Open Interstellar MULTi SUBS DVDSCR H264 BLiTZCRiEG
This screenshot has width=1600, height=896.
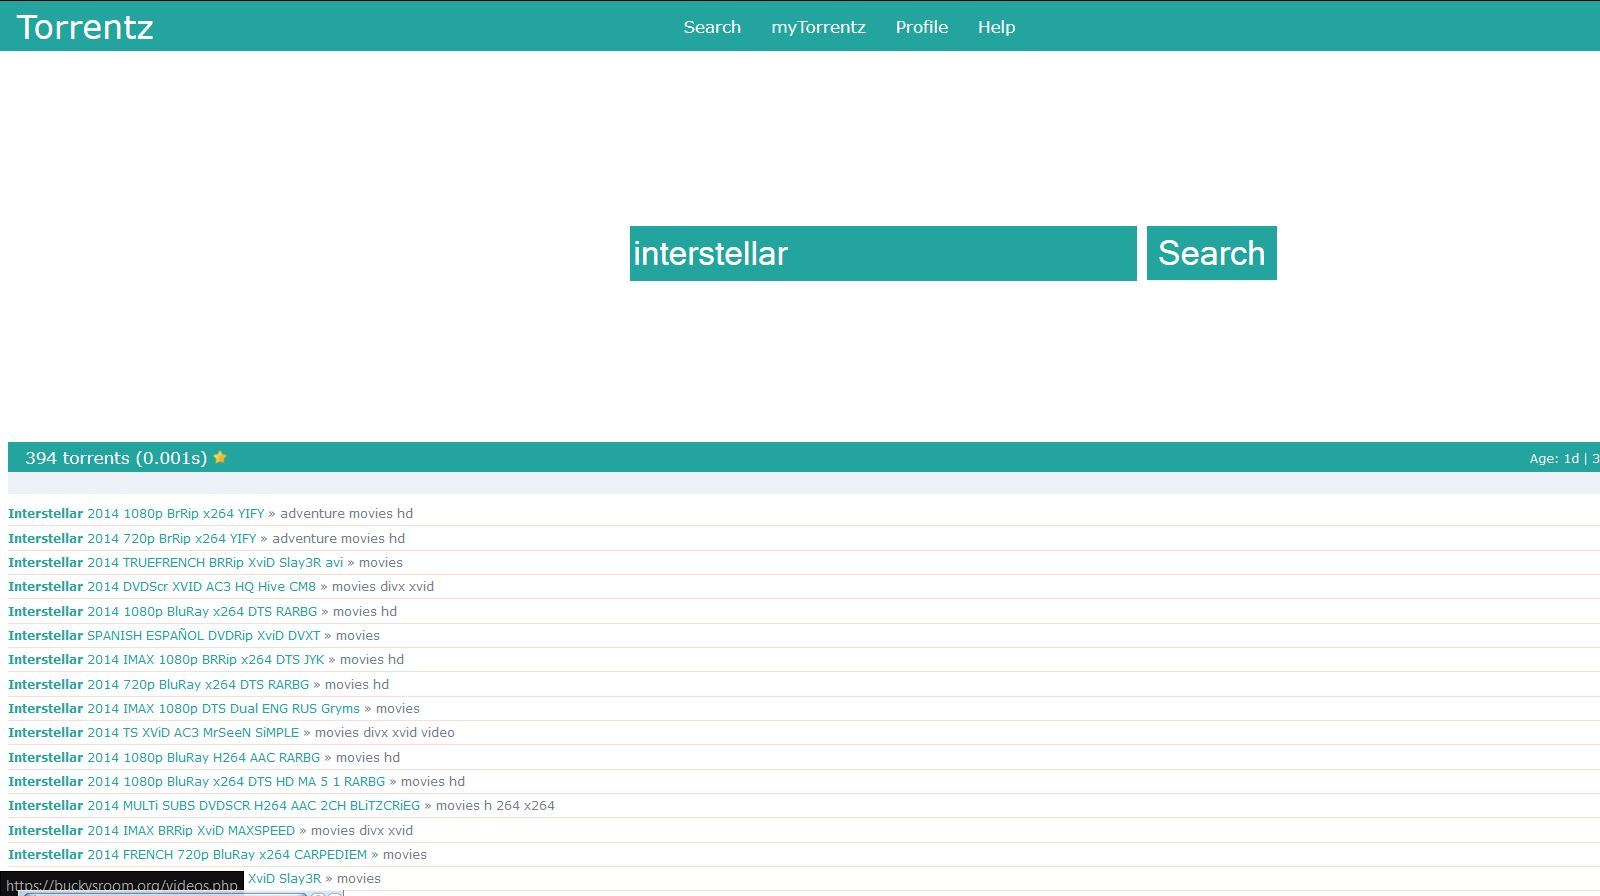coord(214,805)
